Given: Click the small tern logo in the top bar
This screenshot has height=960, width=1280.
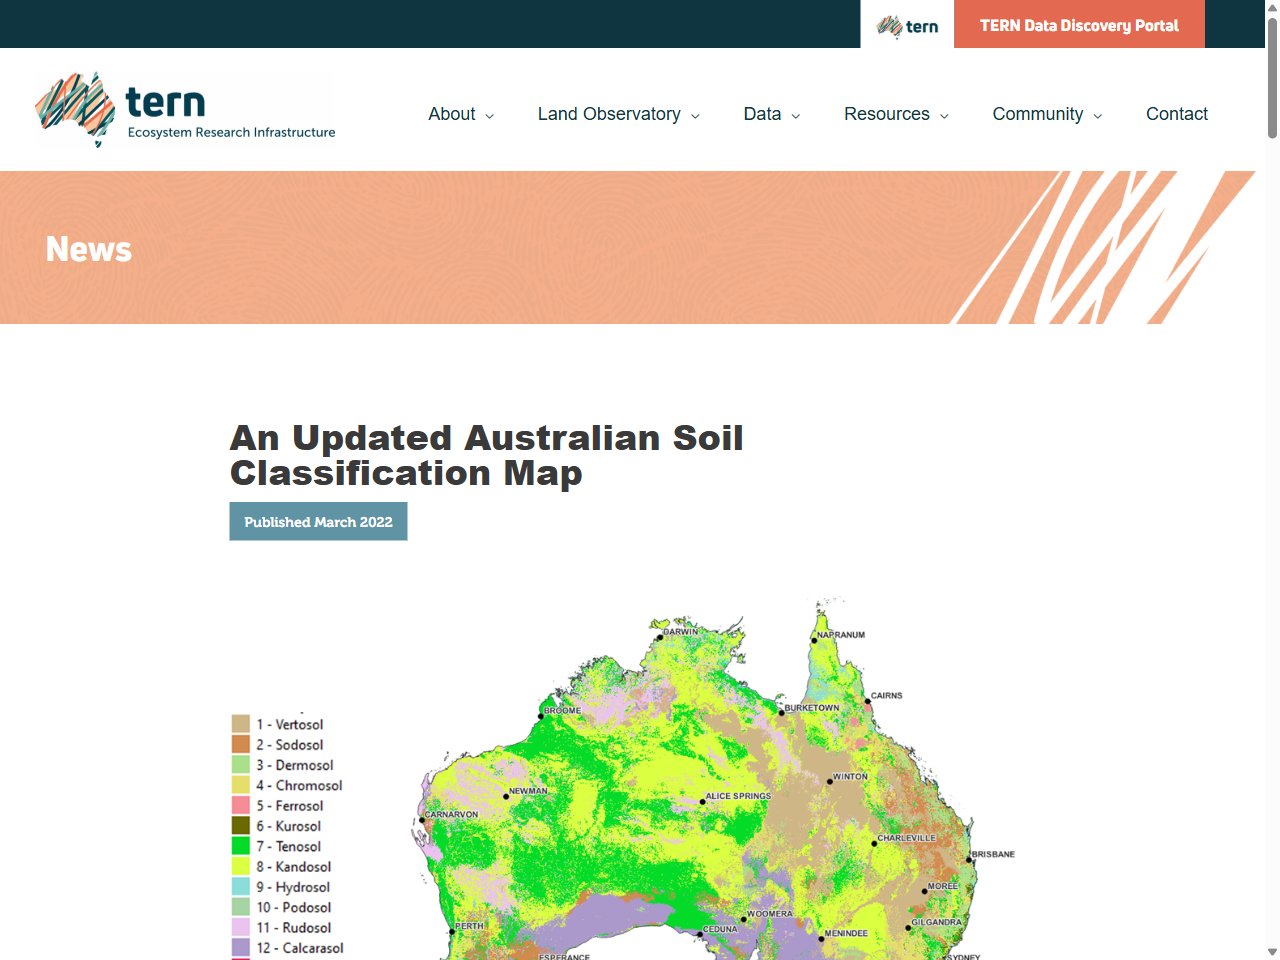Looking at the screenshot, I should coord(907,24).
